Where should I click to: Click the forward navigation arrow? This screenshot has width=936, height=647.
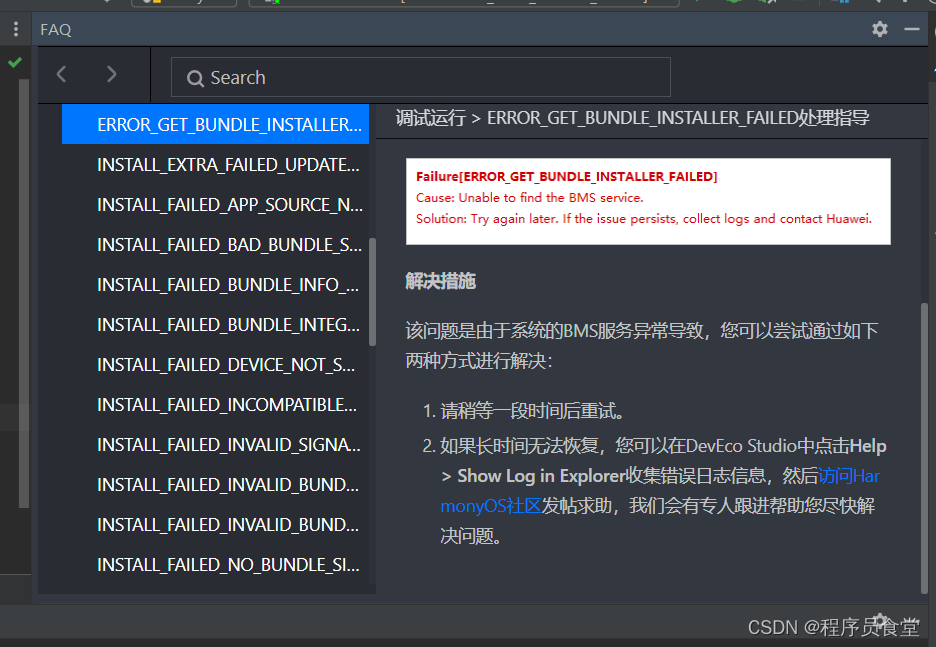[111, 74]
